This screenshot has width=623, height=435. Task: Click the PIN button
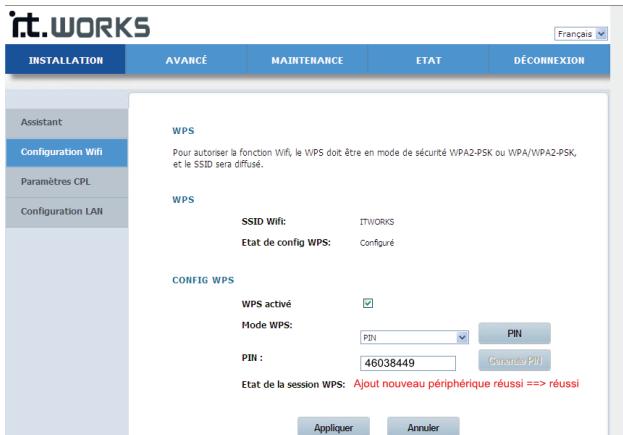click(515, 333)
